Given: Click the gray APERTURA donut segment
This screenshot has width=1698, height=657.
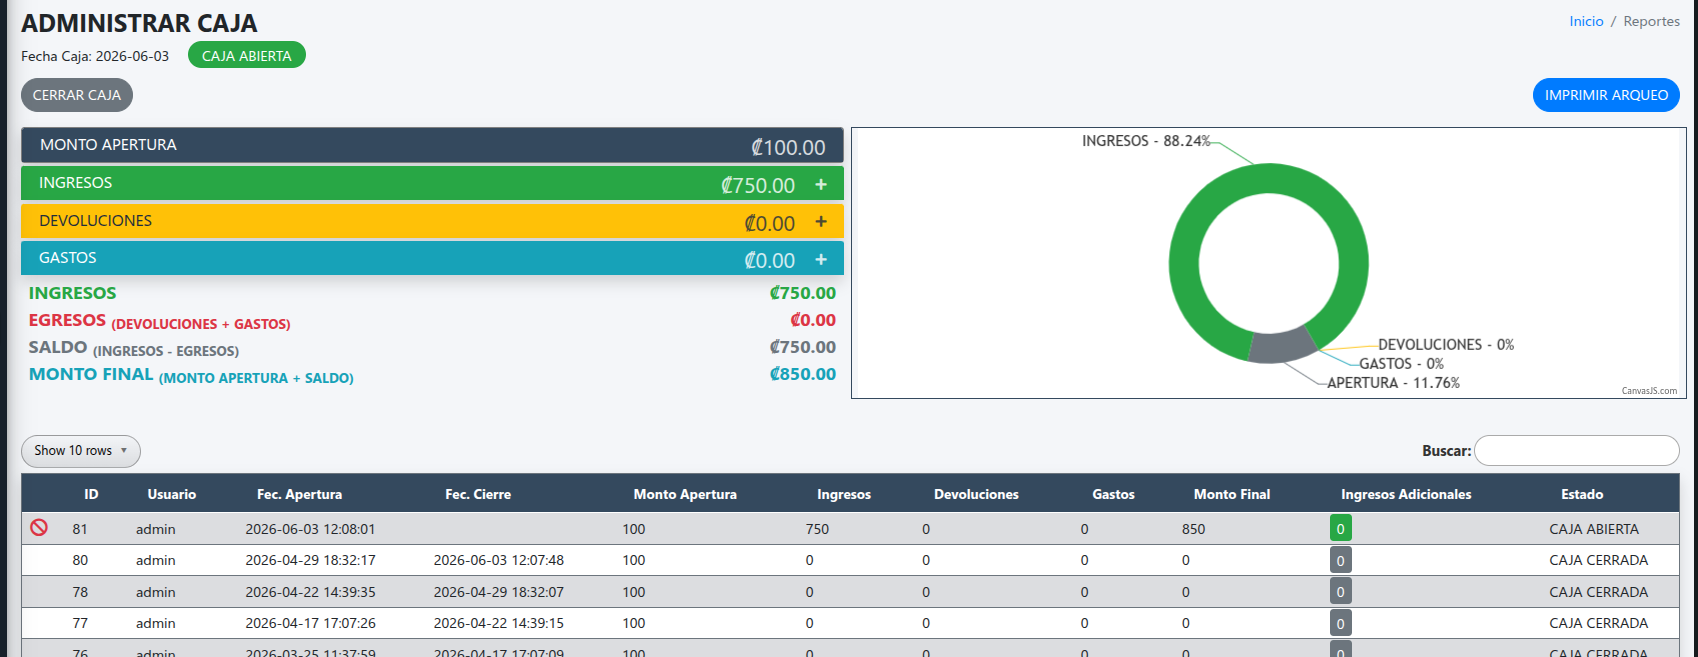Looking at the screenshot, I should click(1283, 346).
